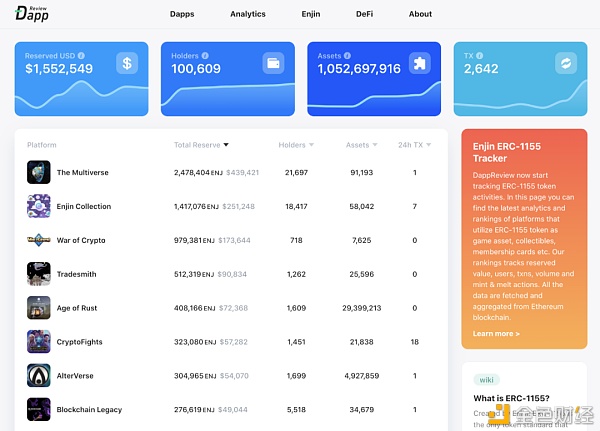Click the transaction icon on TX card
The width and height of the screenshot is (600, 431).
[565, 63]
